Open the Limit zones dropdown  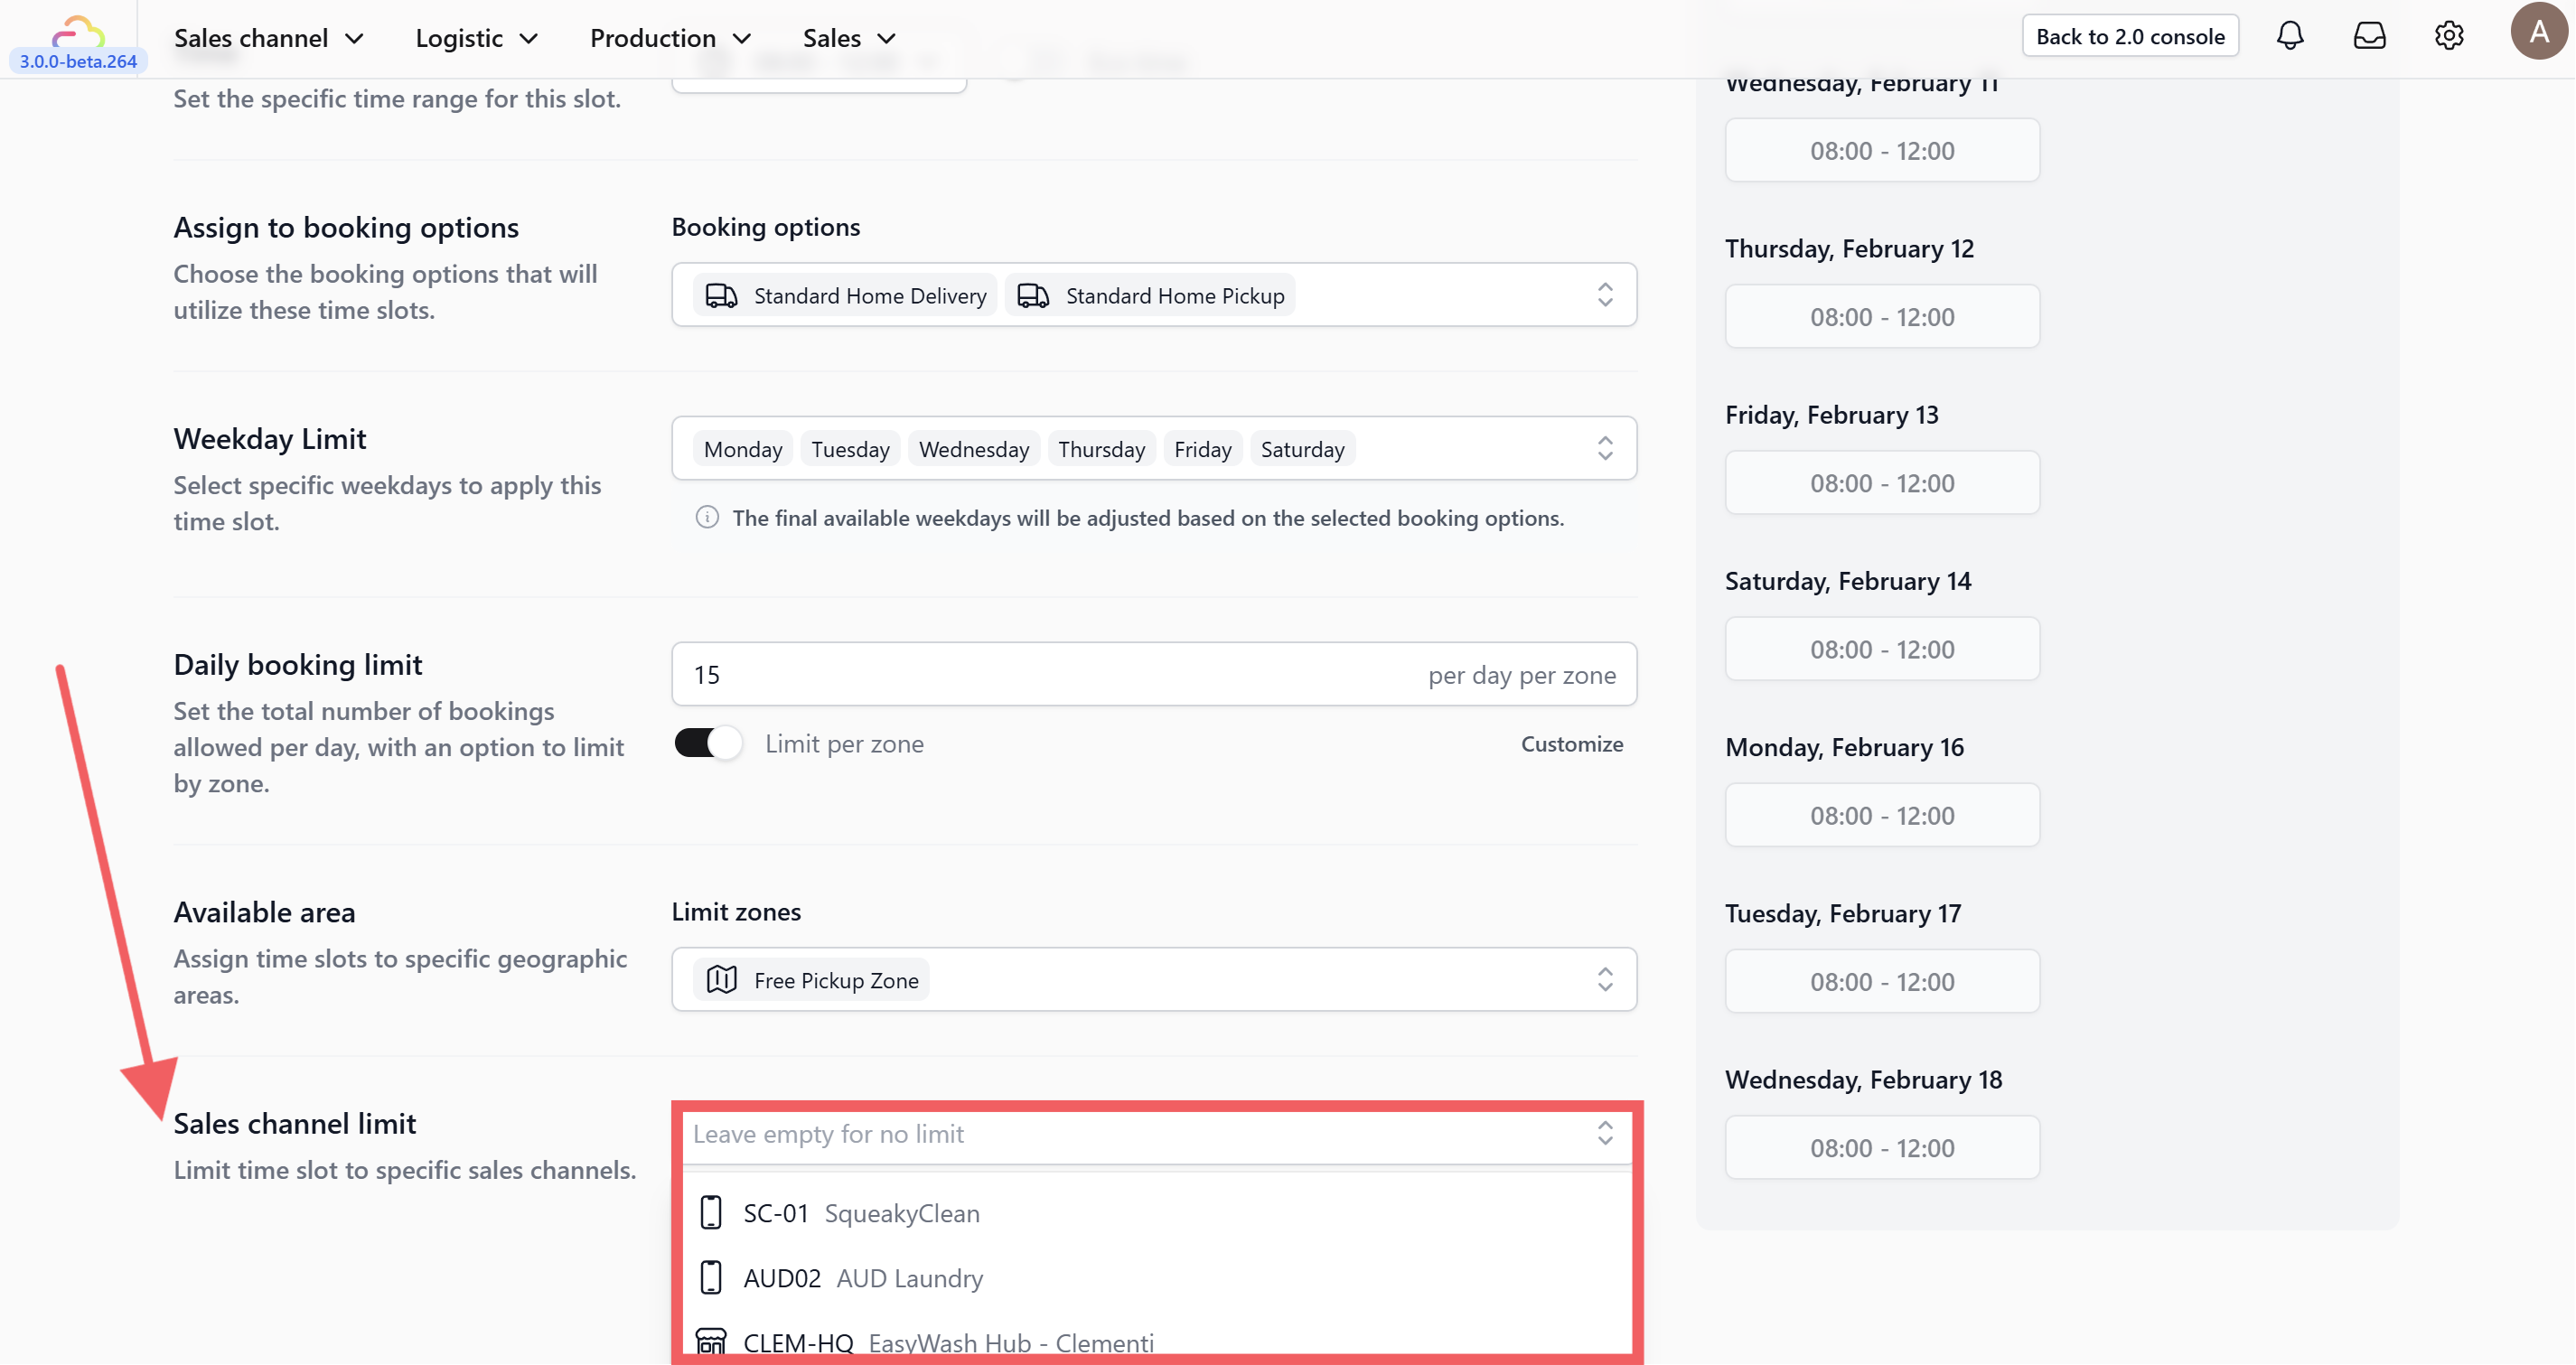pos(1604,979)
